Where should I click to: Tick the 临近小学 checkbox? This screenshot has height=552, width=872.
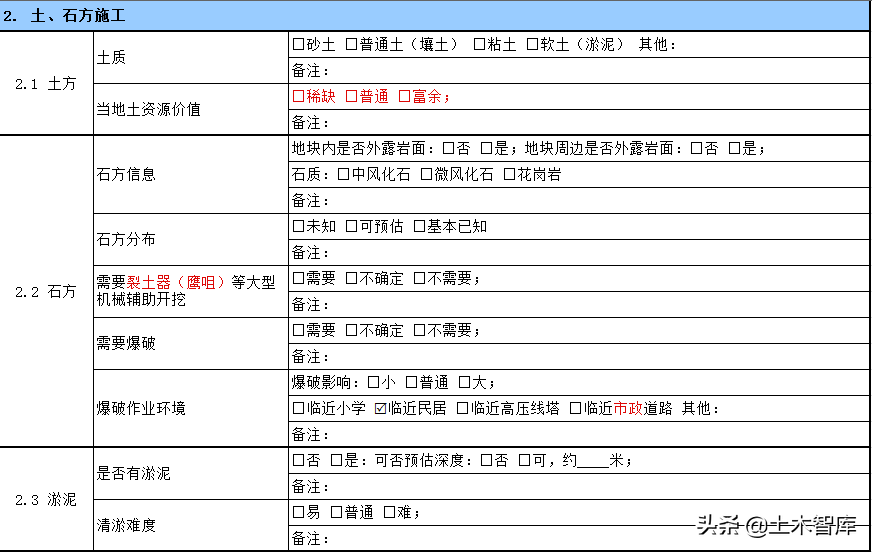(x=298, y=409)
